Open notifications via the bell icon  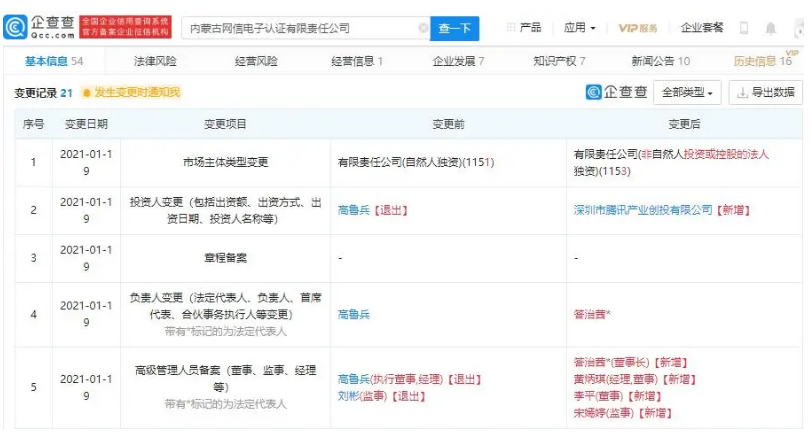tap(772, 28)
